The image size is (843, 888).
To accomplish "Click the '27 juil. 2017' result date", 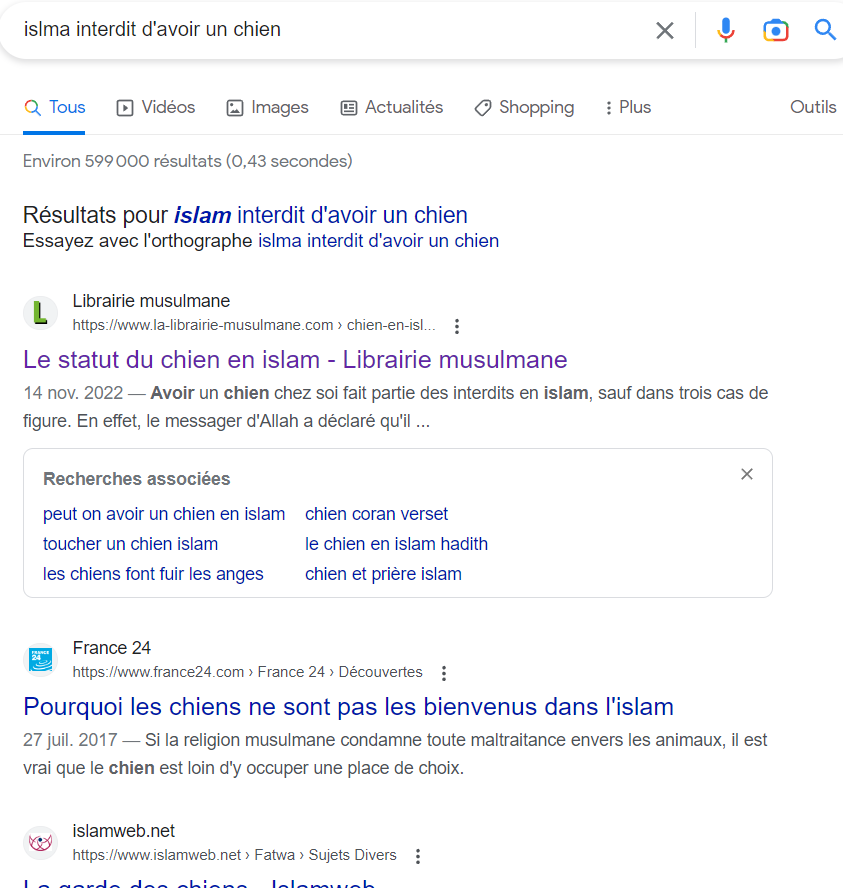I will point(70,740).
